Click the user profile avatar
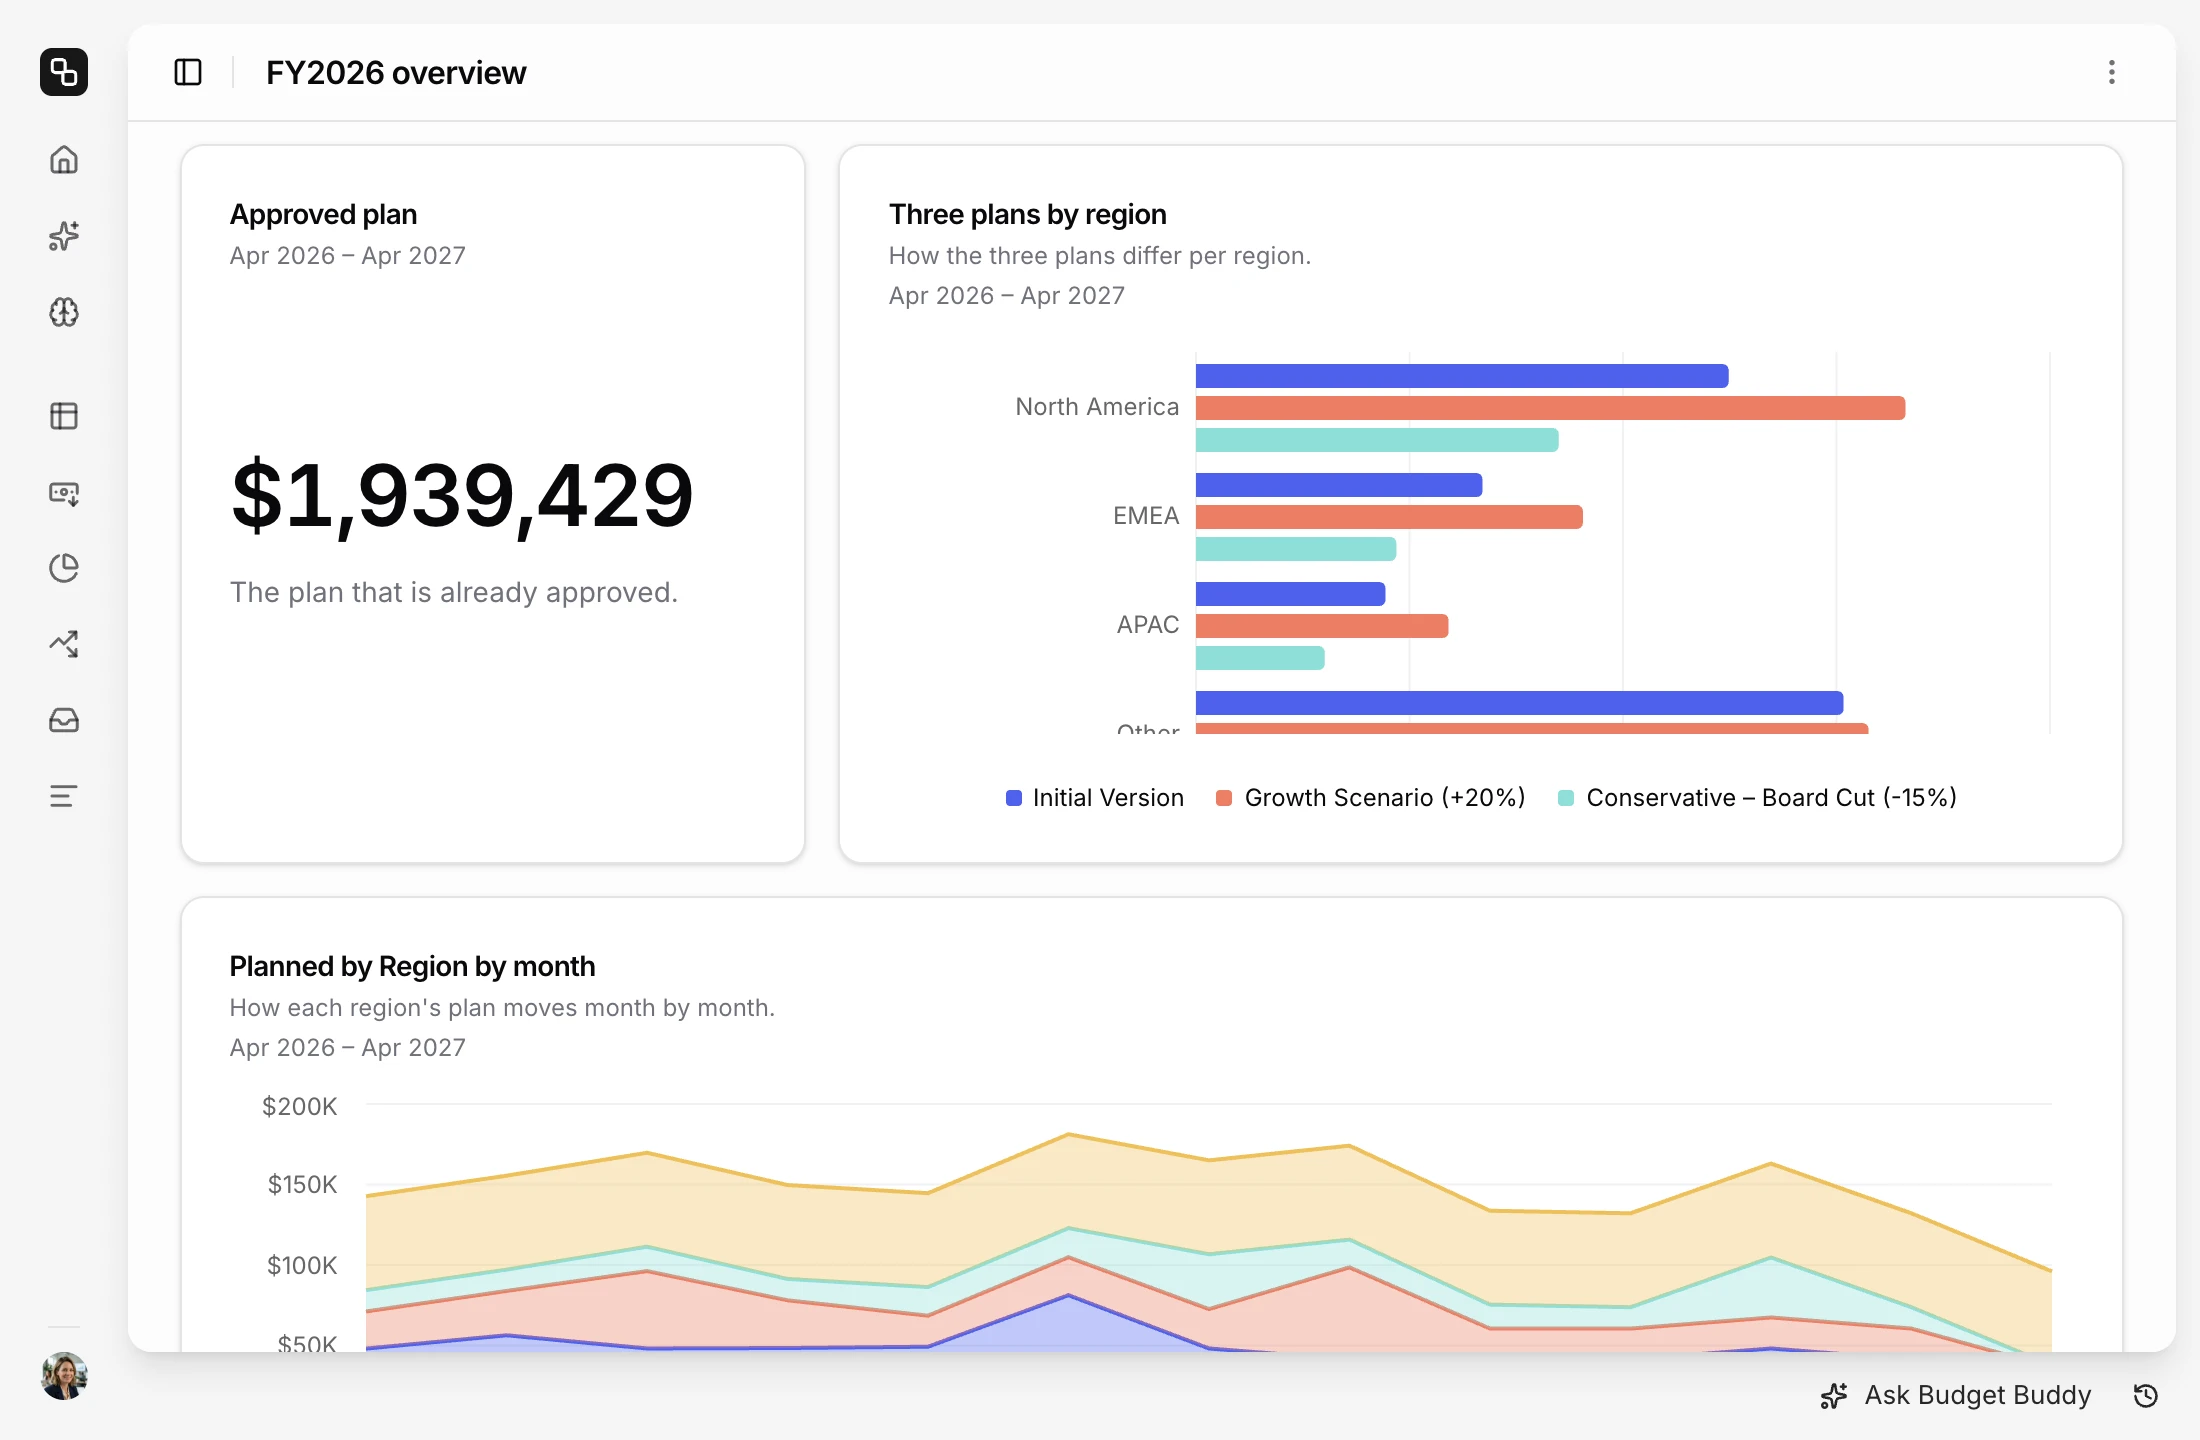The image size is (2200, 1440). [x=64, y=1376]
